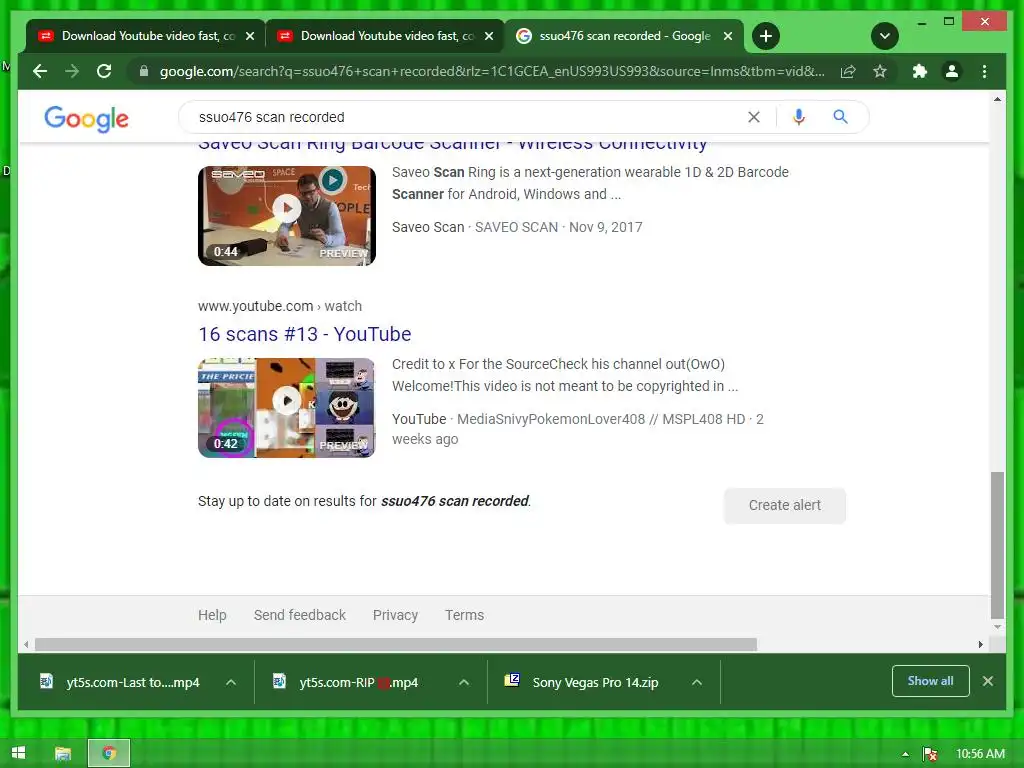This screenshot has width=1024, height=768.
Task: Click the forward navigation arrow
Action: click(x=72, y=71)
